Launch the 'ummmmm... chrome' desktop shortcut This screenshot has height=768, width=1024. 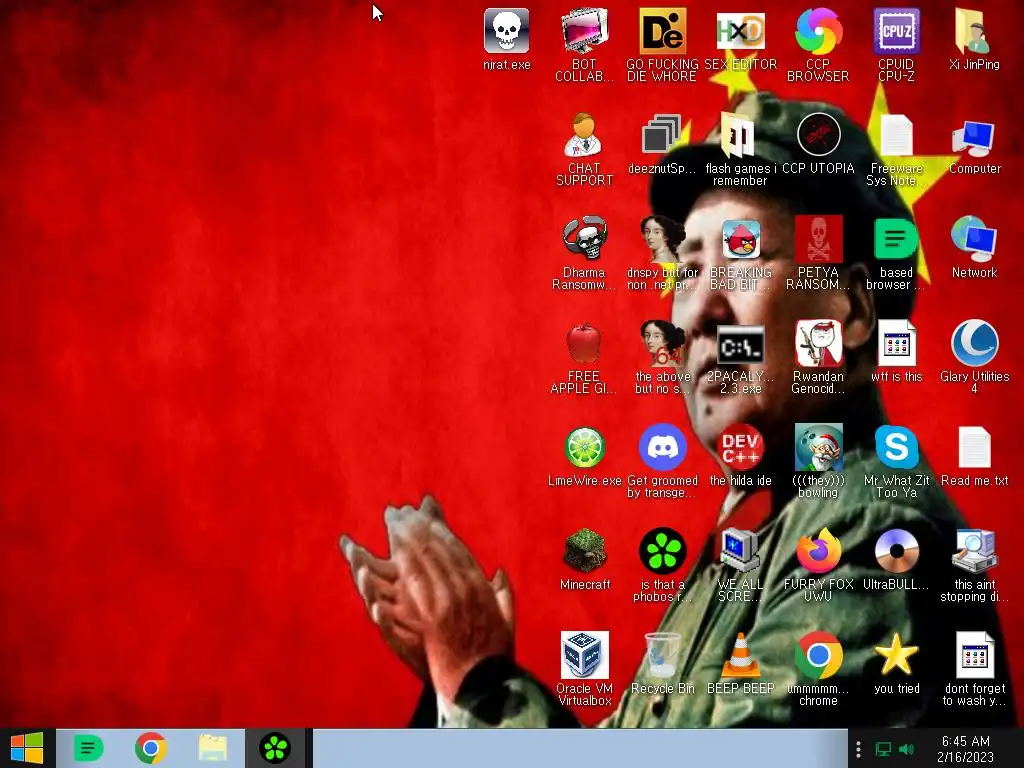818,654
